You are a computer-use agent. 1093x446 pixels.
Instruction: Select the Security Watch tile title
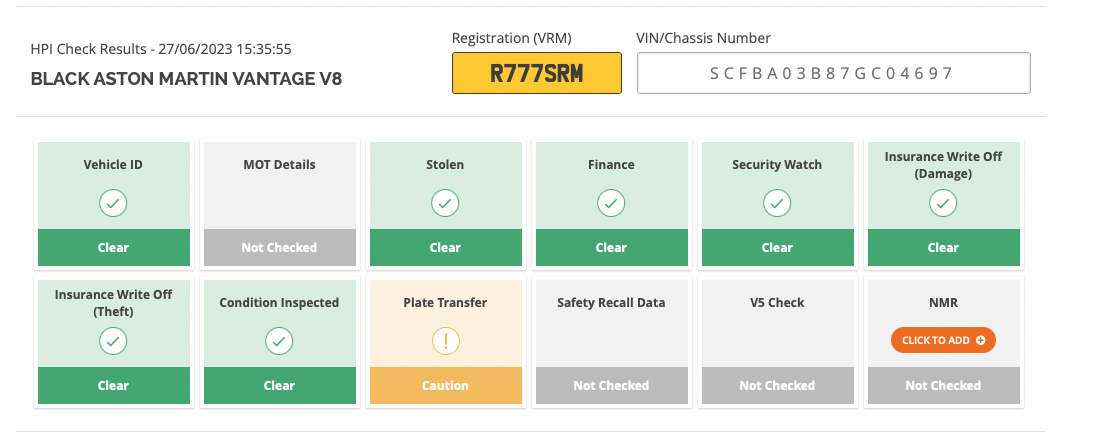click(777, 165)
